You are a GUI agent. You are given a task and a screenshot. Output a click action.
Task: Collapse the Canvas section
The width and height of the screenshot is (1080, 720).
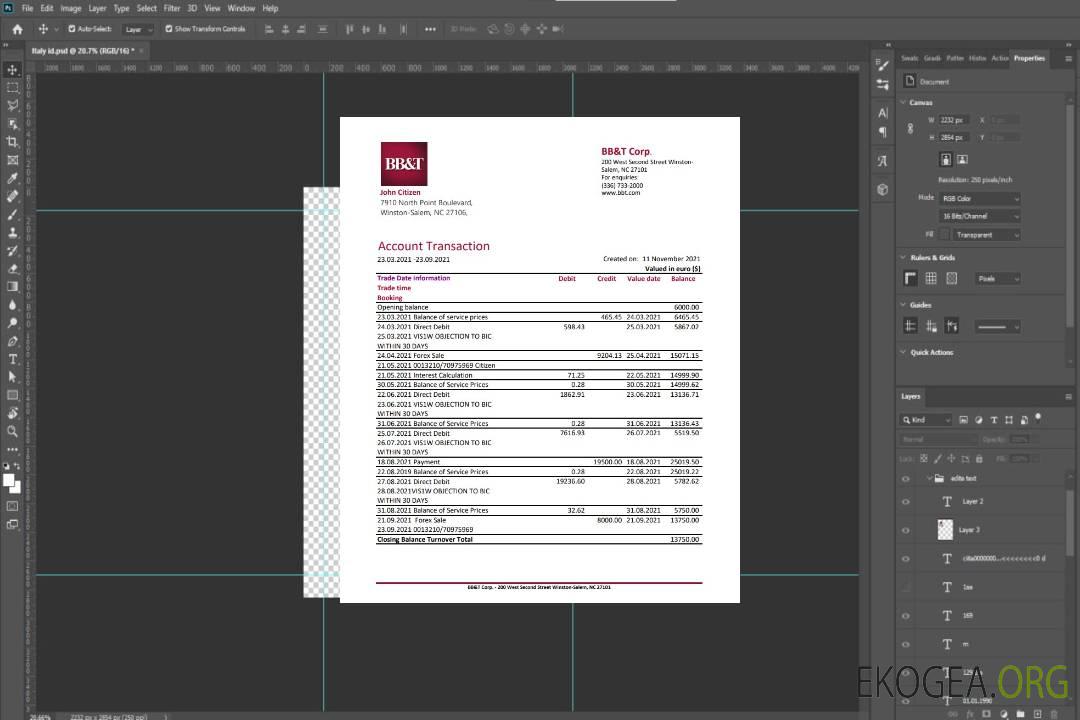[x=903, y=102]
